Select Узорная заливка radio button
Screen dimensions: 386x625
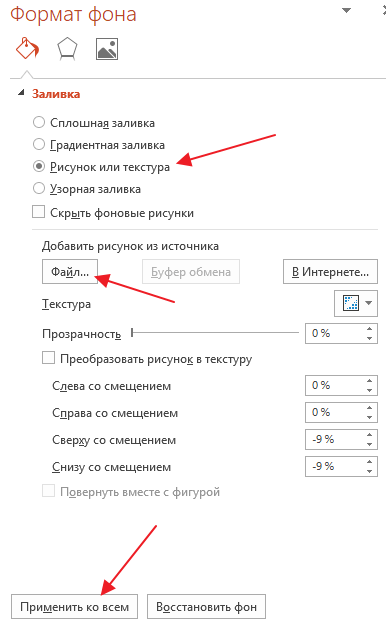(x=39, y=188)
